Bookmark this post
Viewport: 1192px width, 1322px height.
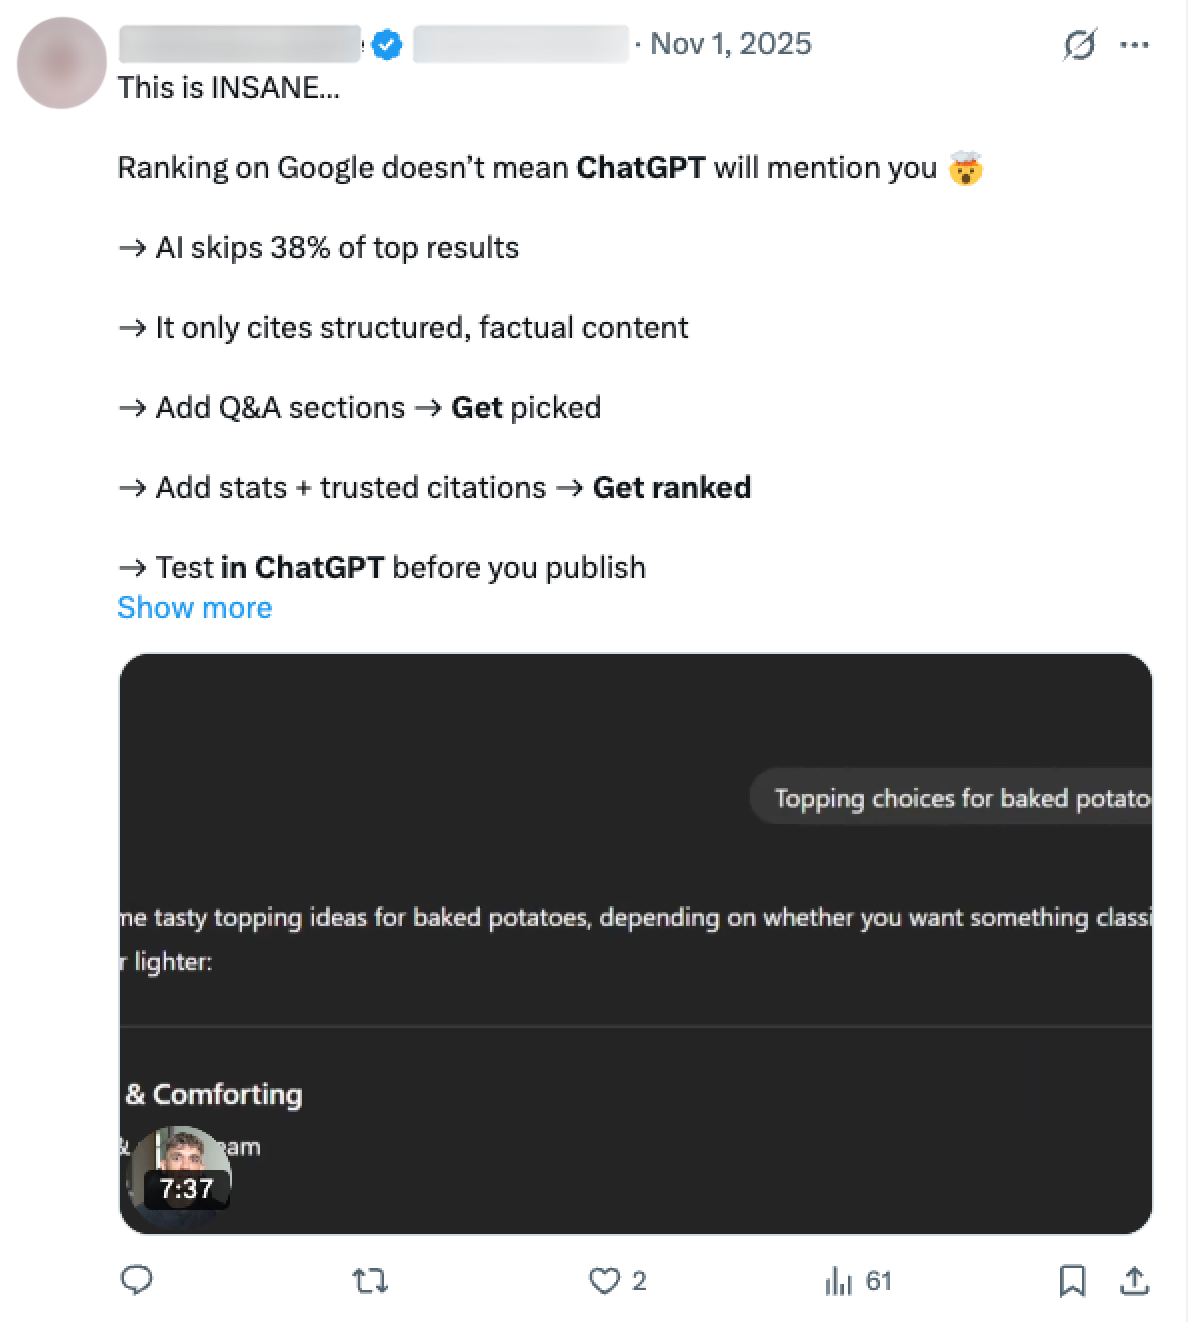click(1072, 1280)
